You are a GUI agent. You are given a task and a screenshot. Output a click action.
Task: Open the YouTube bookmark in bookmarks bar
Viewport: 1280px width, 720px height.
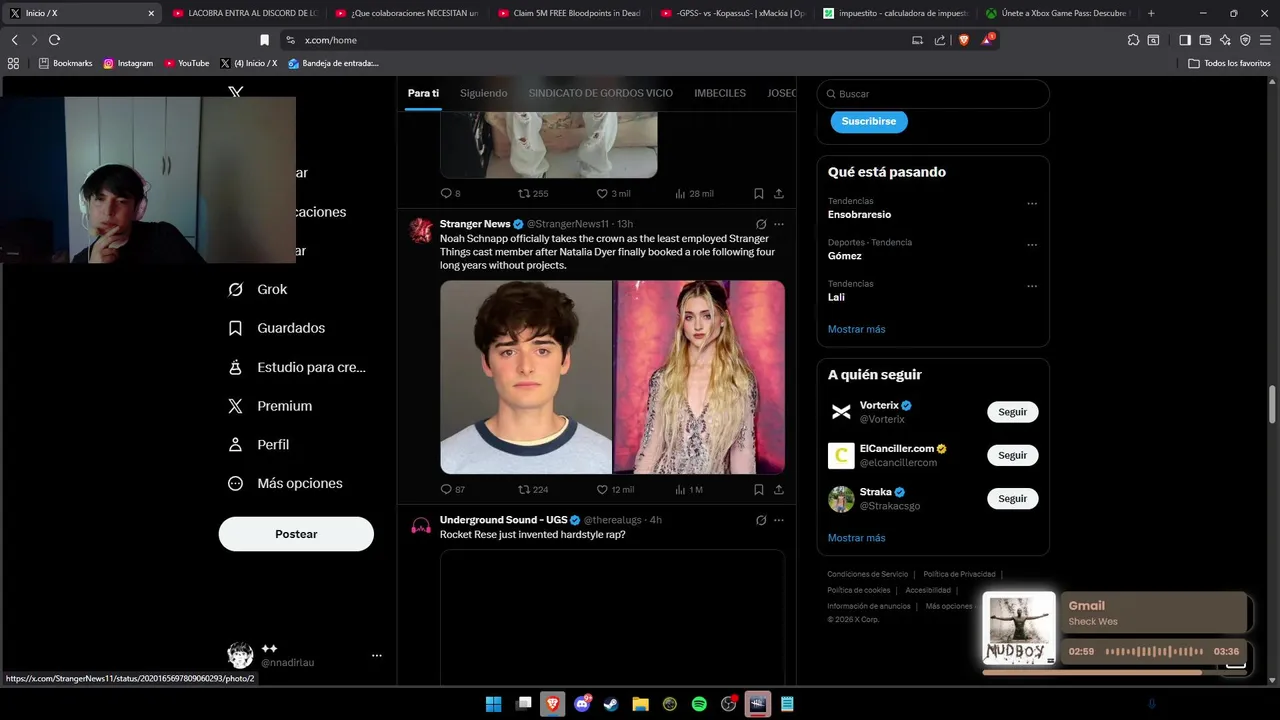tap(187, 63)
